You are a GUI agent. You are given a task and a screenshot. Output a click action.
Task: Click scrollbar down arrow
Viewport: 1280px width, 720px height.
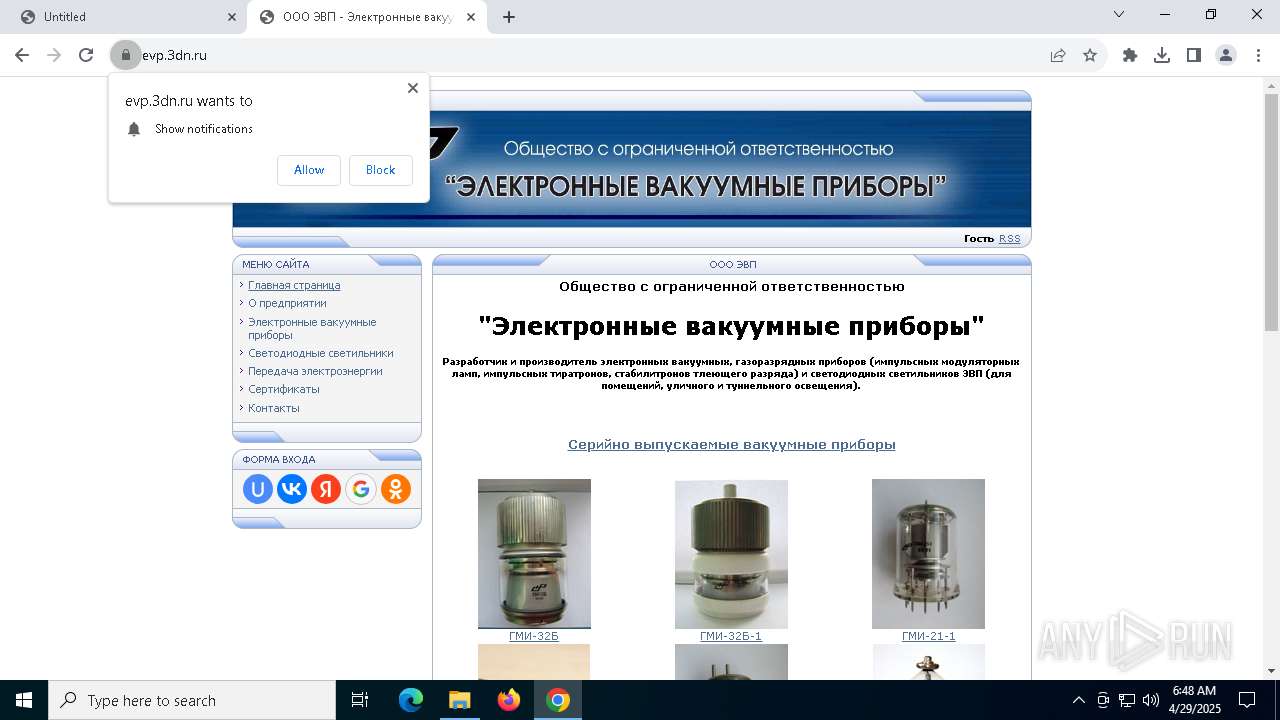pyautogui.click(x=1271, y=670)
